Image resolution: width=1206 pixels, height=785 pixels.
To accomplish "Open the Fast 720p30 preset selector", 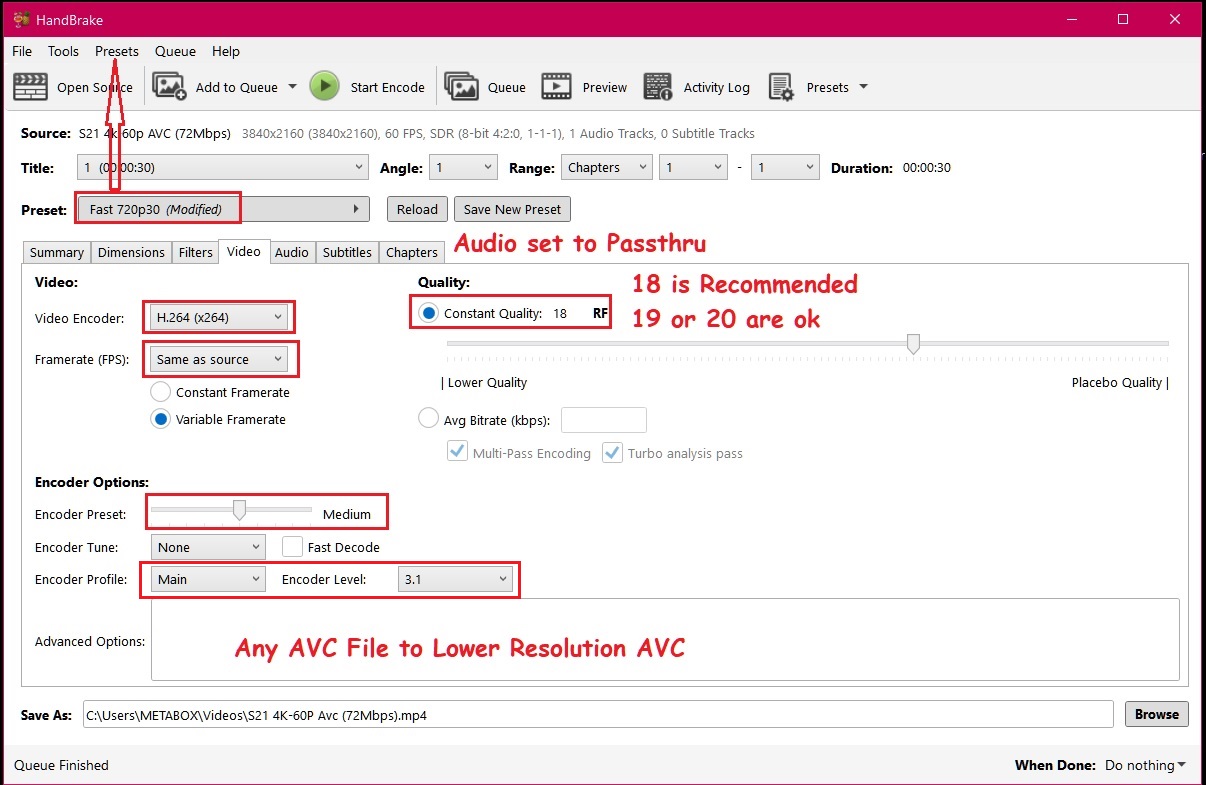I will pos(223,209).
